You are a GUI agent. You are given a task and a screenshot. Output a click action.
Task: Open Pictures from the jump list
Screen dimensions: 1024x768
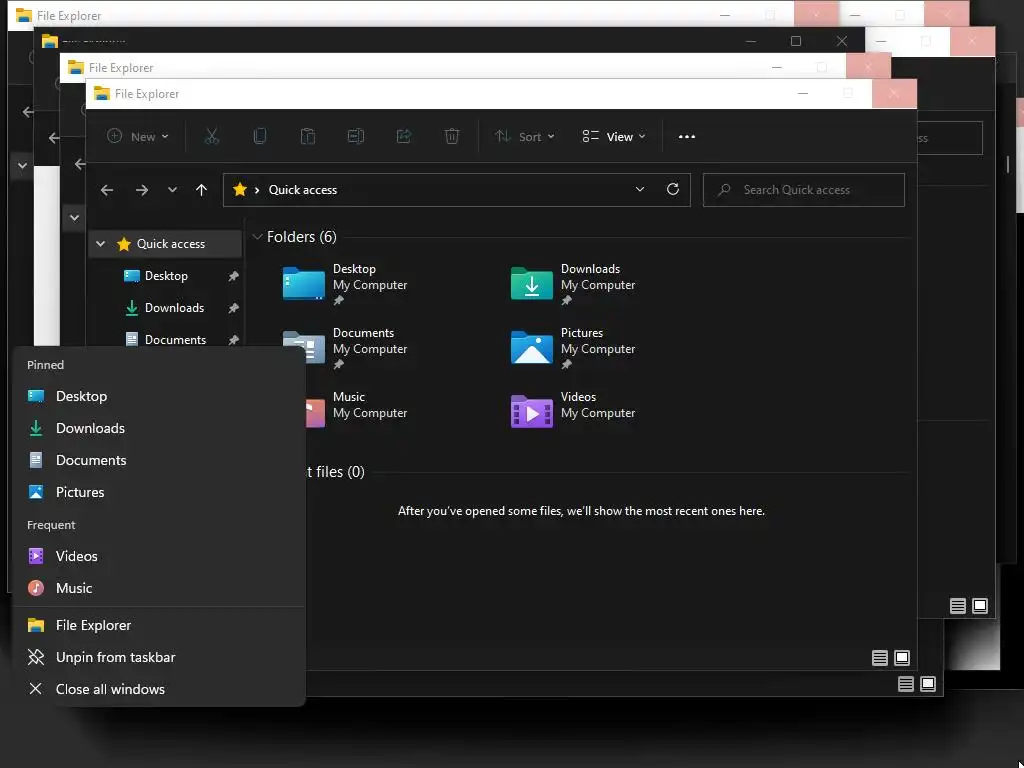[x=159, y=492]
